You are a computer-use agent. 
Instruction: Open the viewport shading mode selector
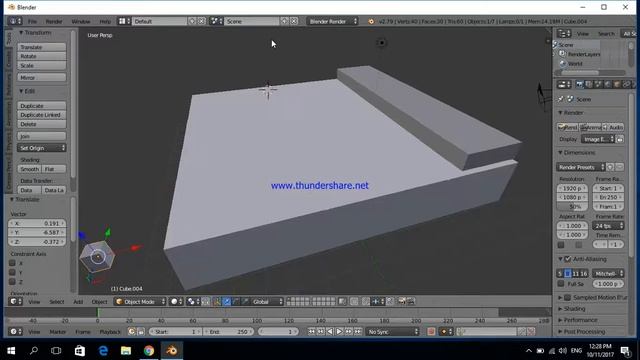pos(177,302)
